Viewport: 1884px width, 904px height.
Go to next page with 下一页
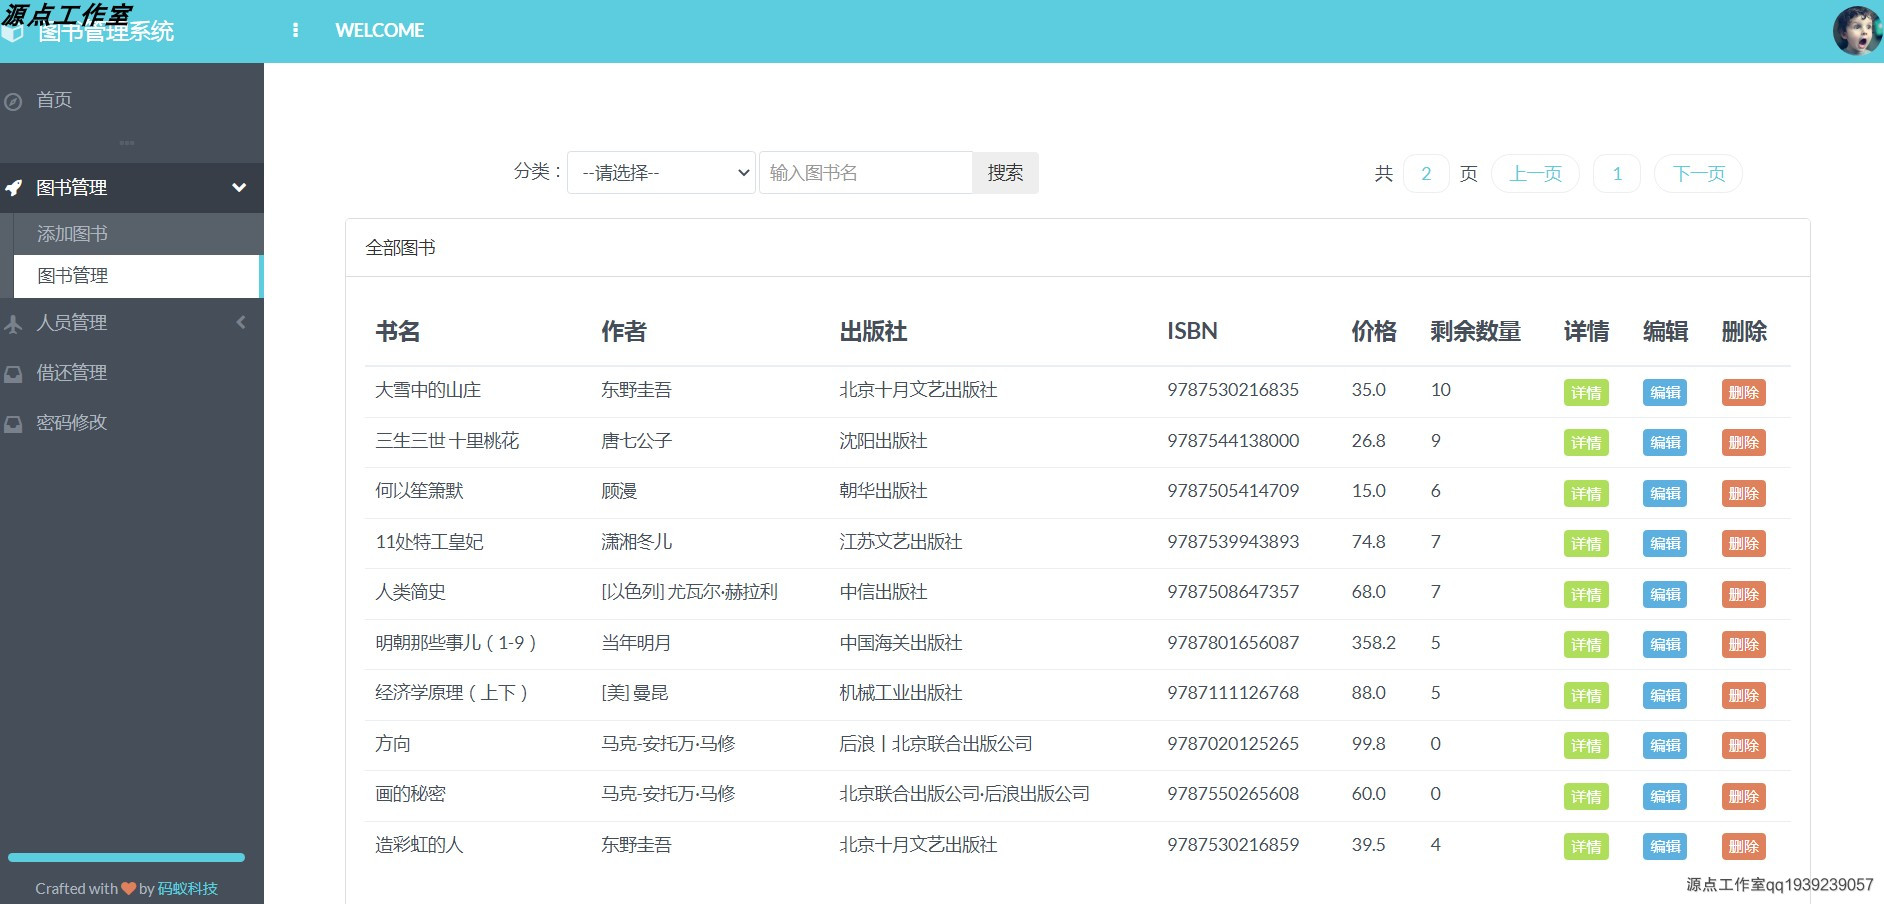tap(1697, 172)
